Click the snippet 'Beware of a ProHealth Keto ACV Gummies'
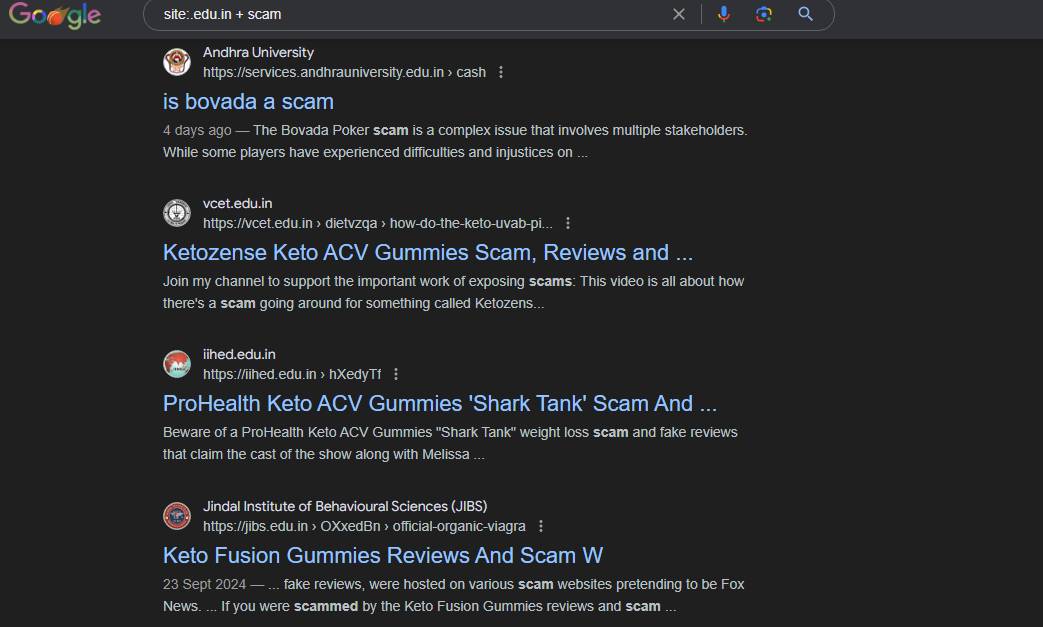The height and width of the screenshot is (627, 1043). click(450, 443)
